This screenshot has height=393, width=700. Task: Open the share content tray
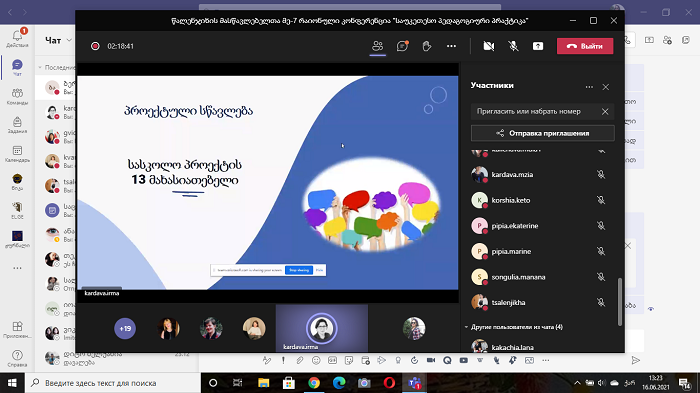(x=538, y=46)
